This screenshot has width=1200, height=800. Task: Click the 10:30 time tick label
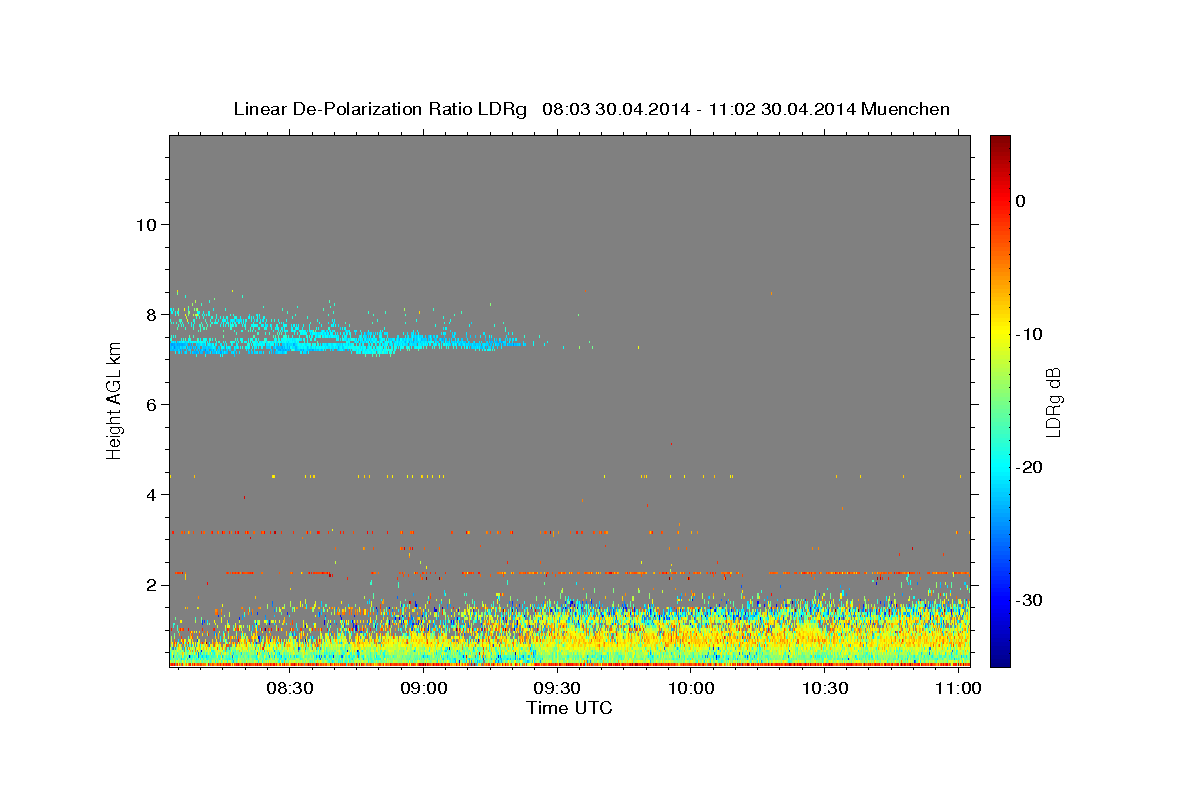[x=825, y=689]
